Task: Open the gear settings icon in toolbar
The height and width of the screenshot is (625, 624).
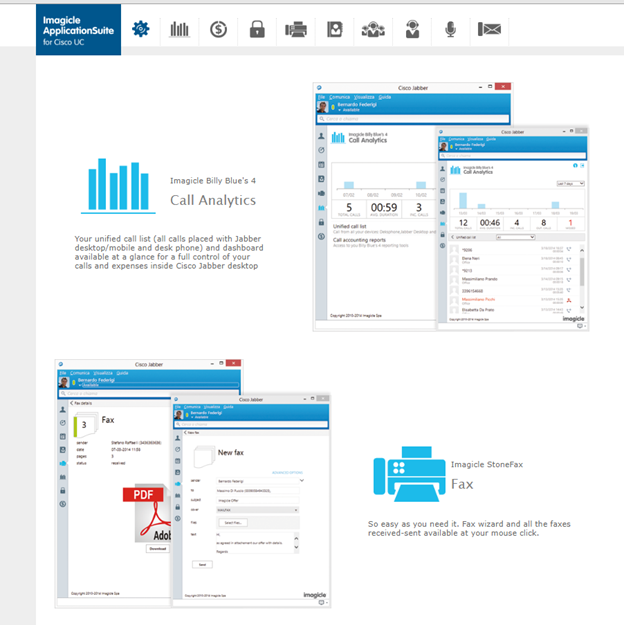Action: click(141, 29)
